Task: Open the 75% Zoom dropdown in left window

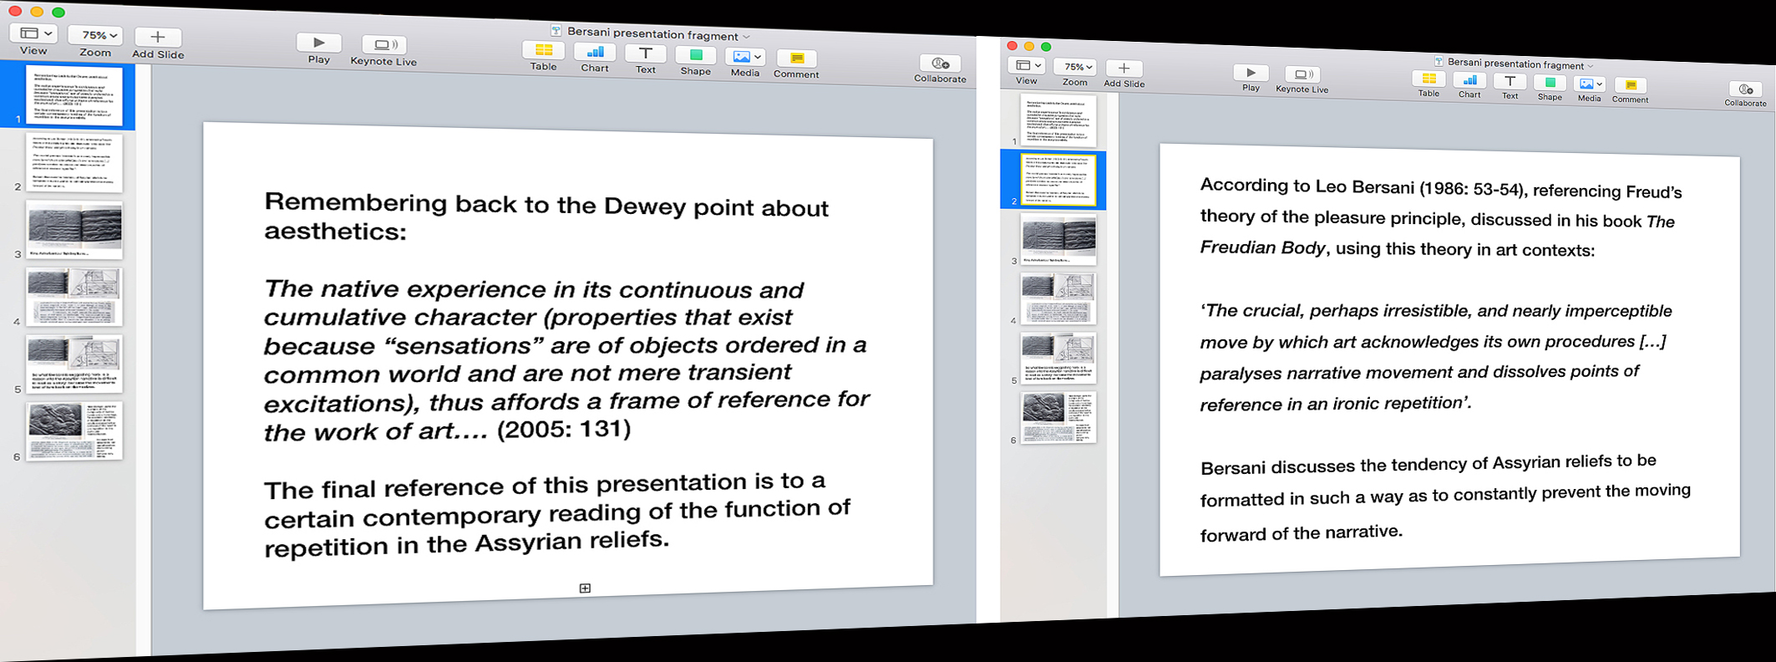Action: [x=96, y=35]
